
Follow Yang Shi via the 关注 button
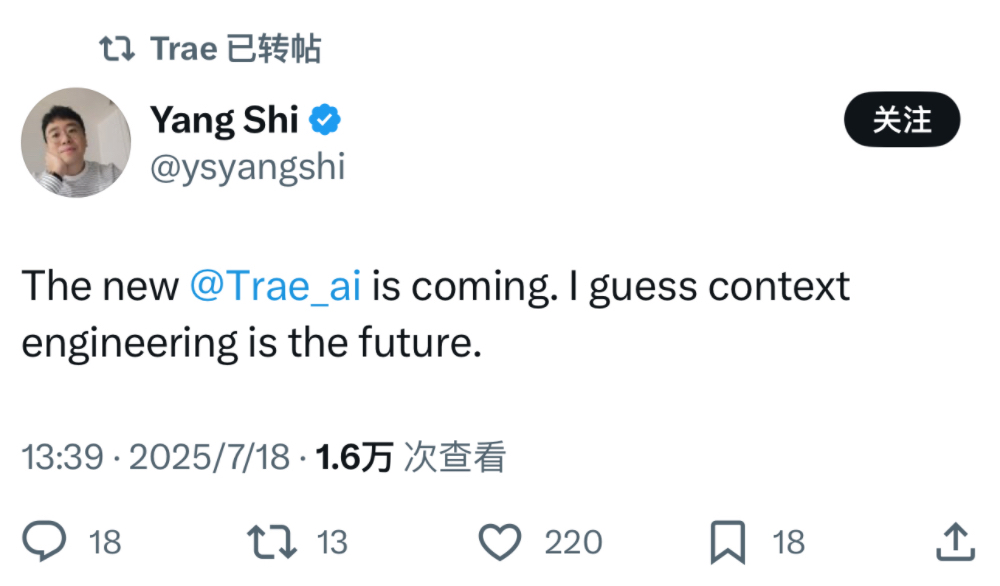point(902,119)
